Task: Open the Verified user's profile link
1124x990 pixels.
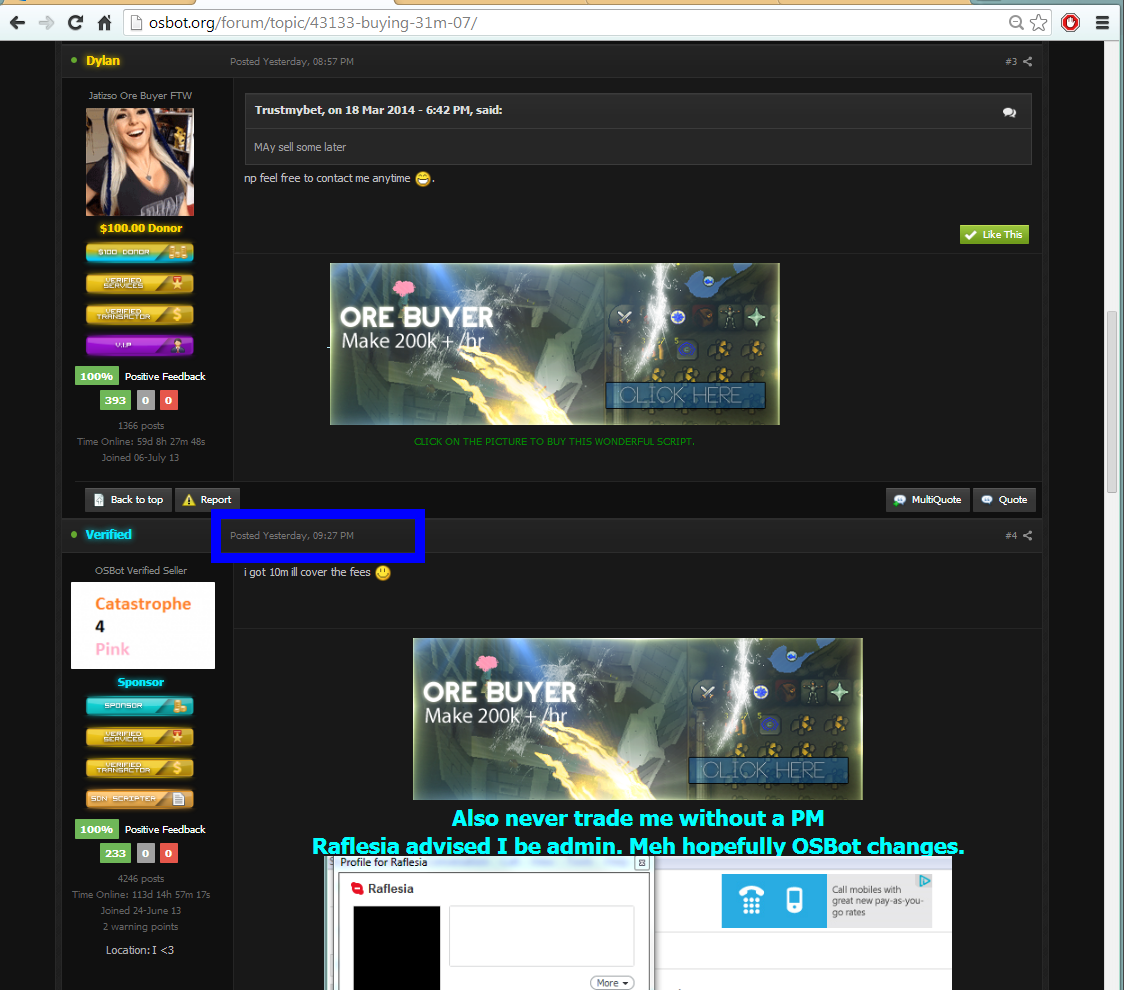Action: [108, 535]
